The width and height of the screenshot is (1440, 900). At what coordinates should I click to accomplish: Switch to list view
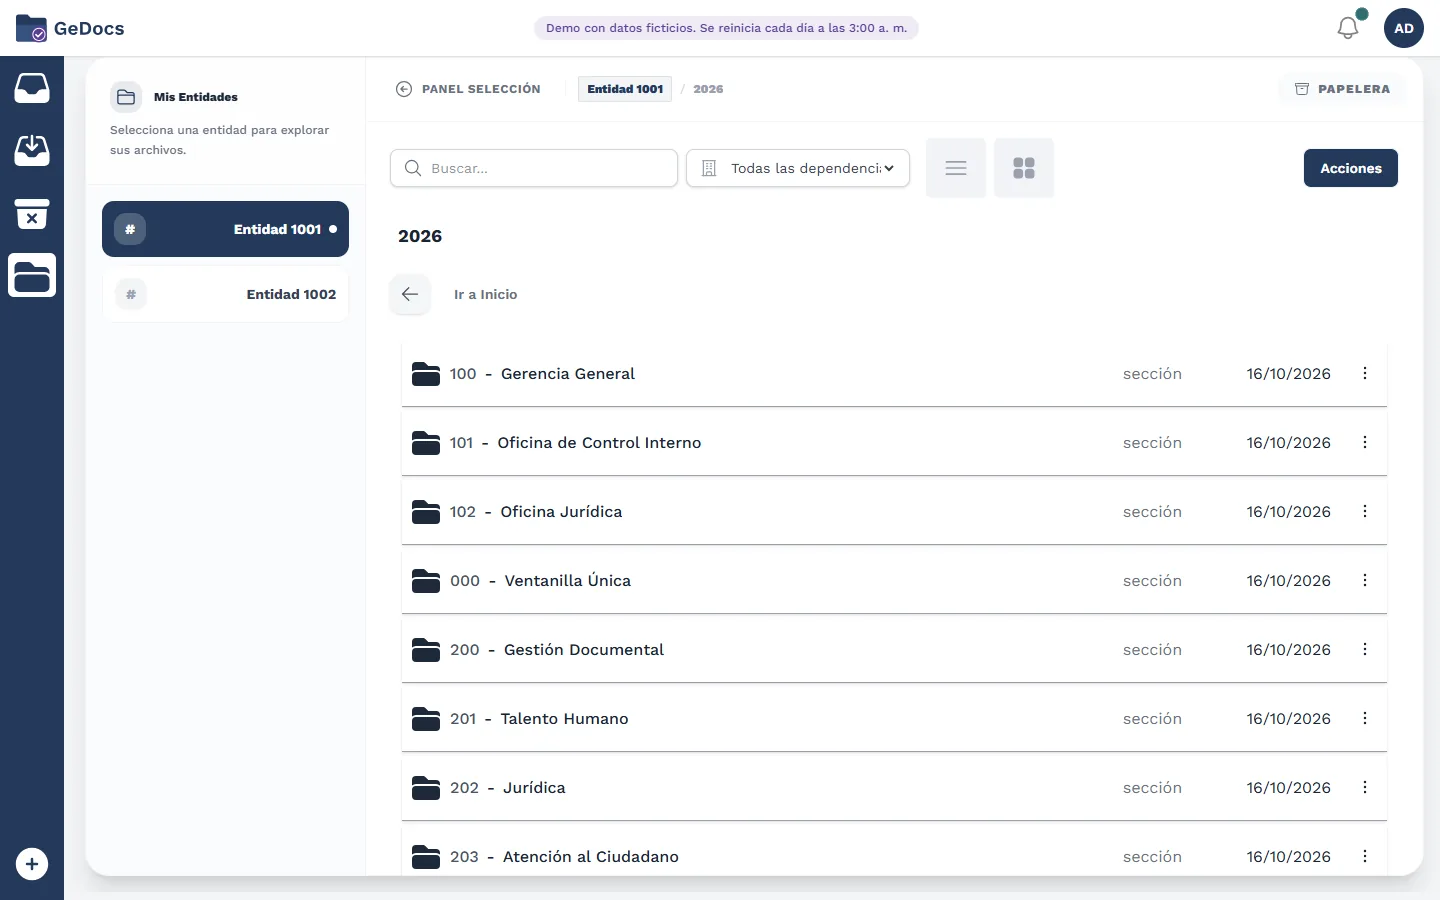(x=956, y=168)
